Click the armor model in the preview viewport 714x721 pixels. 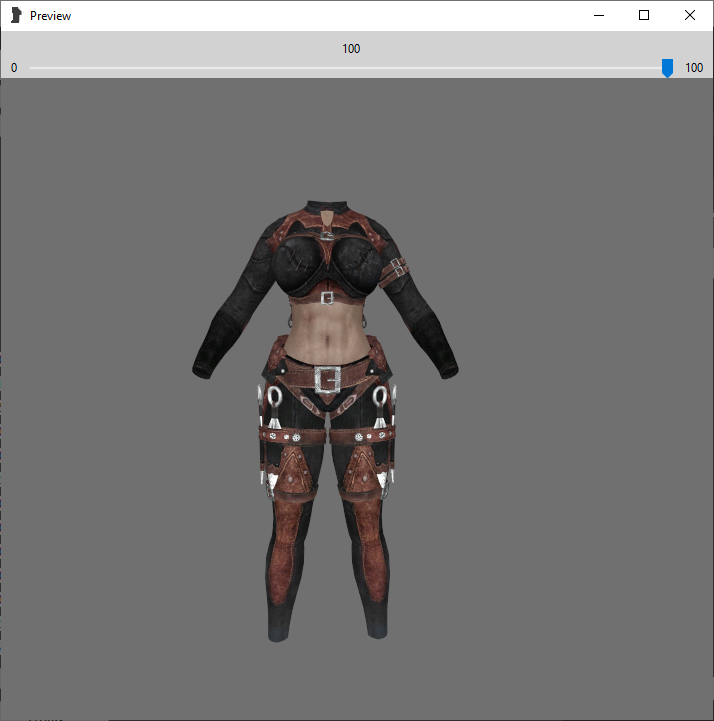(x=325, y=420)
